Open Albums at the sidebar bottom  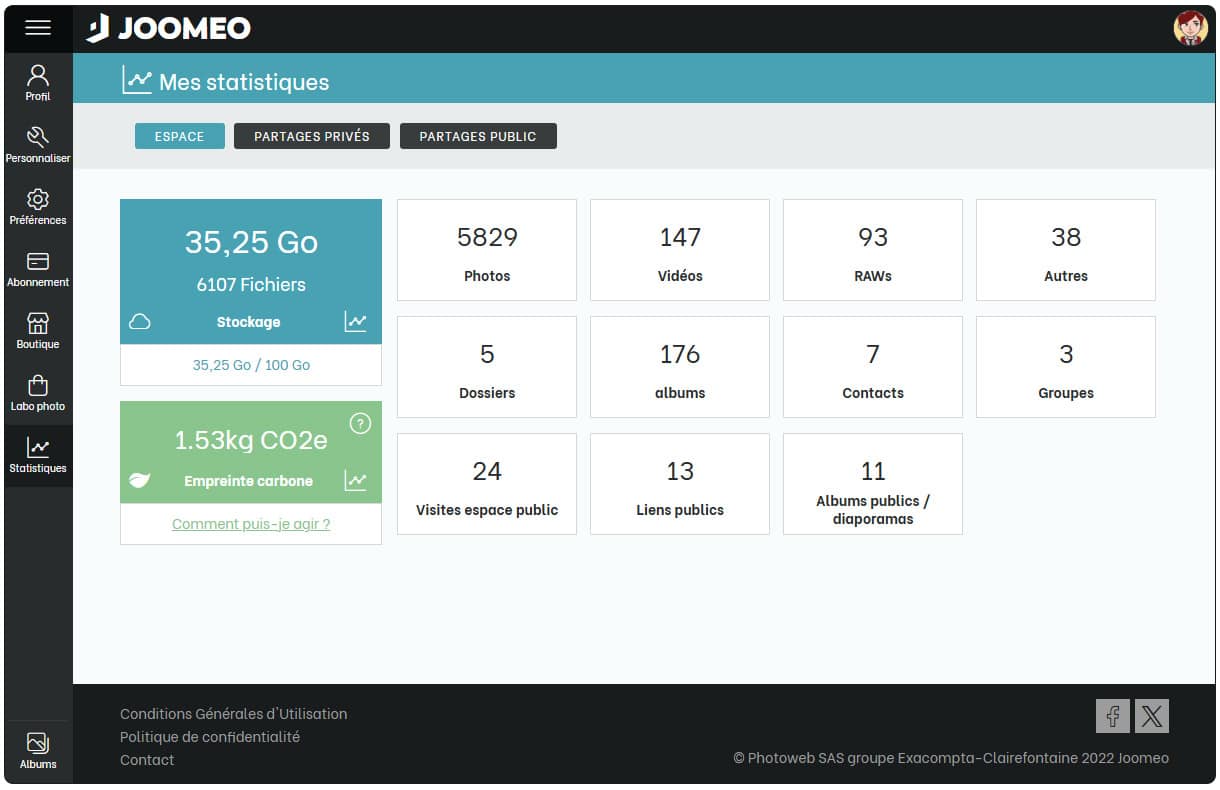click(x=38, y=751)
